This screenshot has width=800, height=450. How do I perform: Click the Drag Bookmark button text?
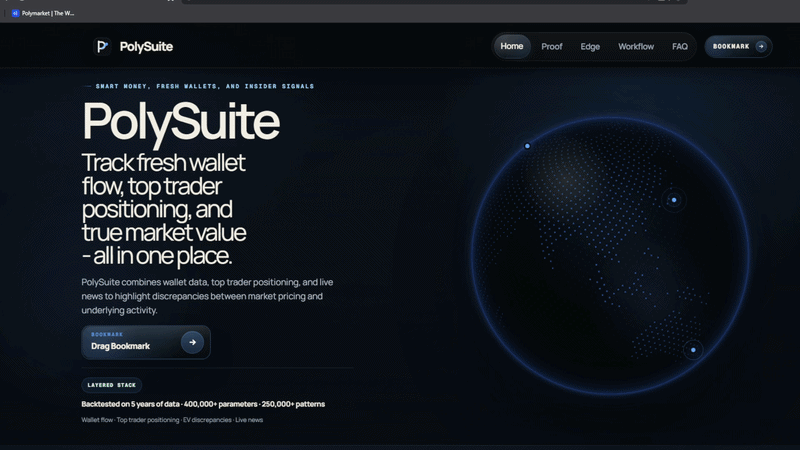(x=120, y=346)
